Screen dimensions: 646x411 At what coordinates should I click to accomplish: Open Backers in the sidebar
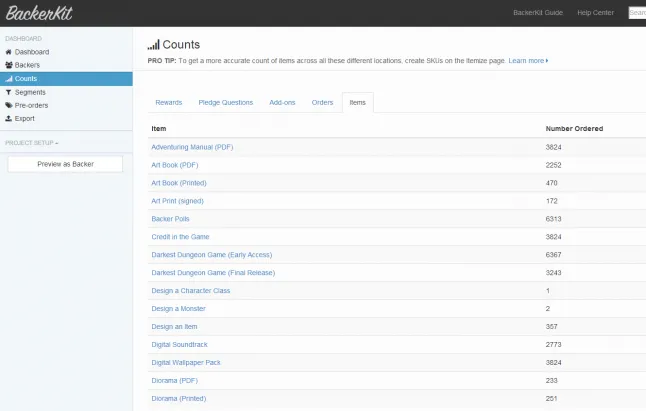coord(27,65)
